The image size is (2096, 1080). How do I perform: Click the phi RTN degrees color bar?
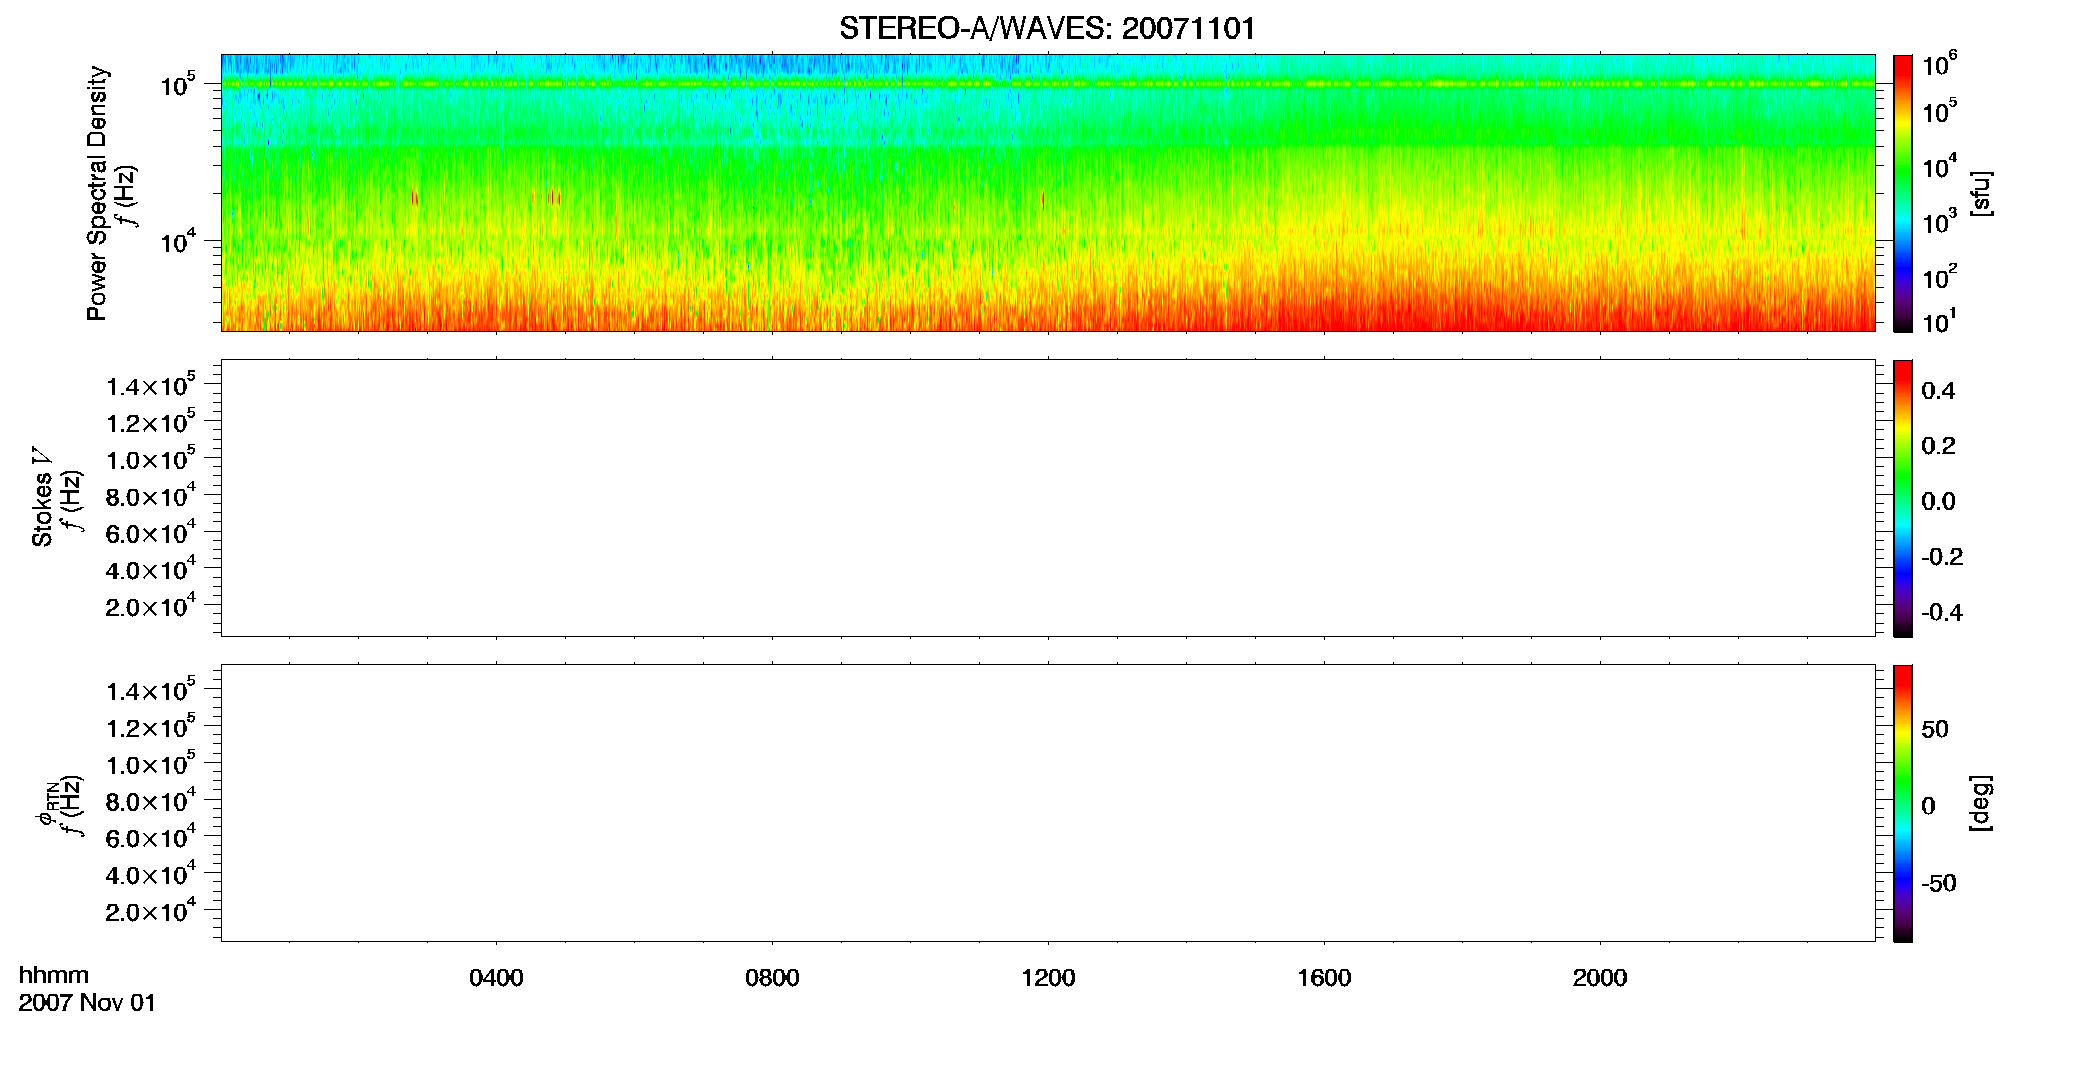tap(1903, 803)
